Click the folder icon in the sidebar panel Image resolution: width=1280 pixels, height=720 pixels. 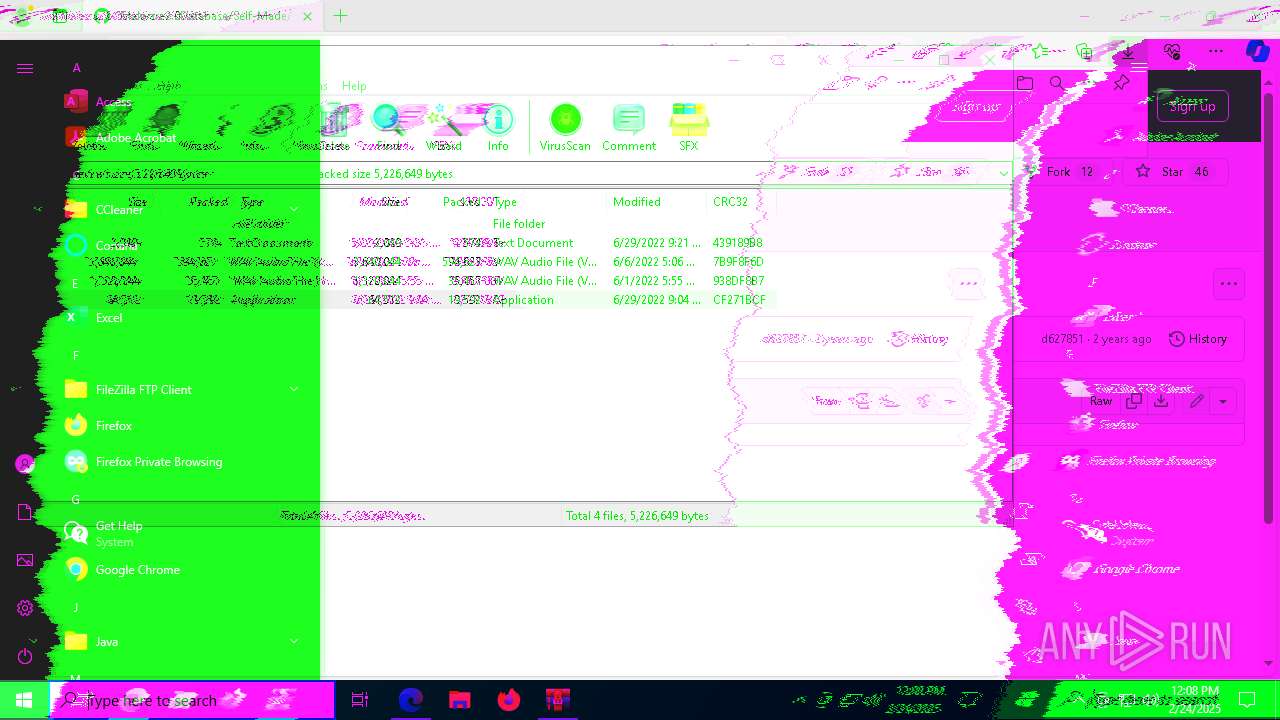(x=1025, y=83)
